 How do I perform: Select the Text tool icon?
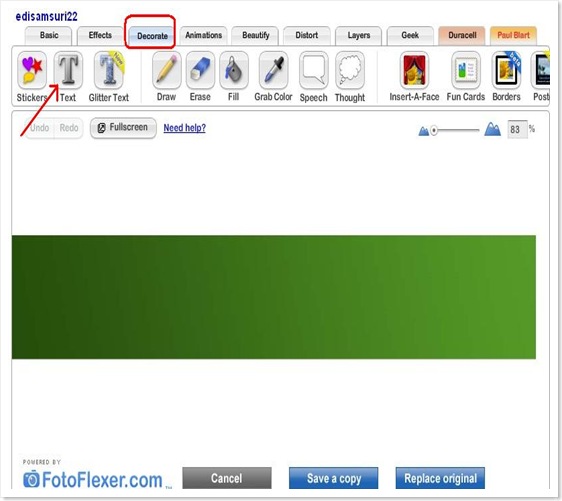click(68, 70)
